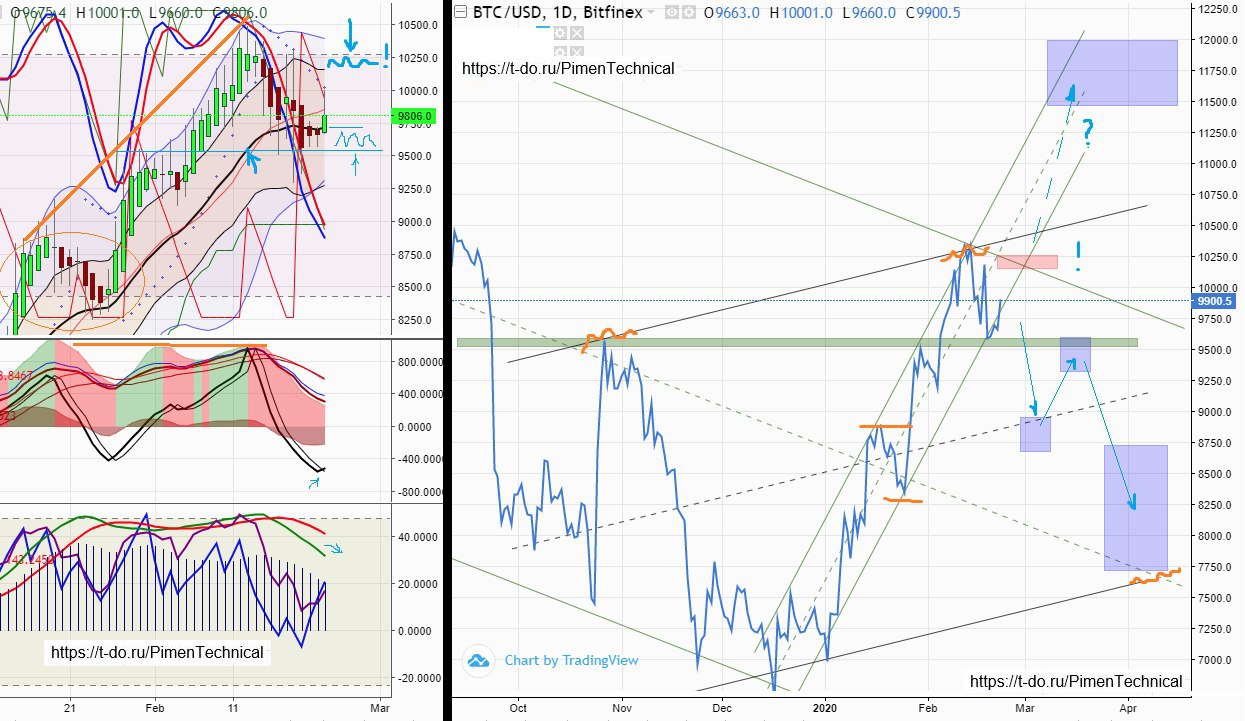This screenshot has width=1245, height=721.
Task: Click the TradingView cloud logo icon
Action: coord(478,660)
